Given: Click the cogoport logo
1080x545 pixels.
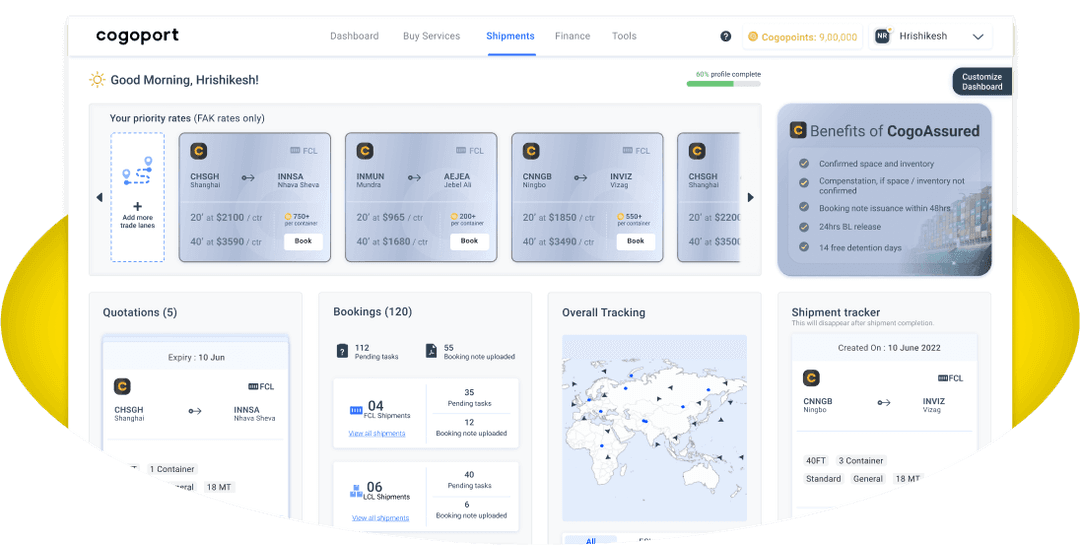Looking at the screenshot, I should [x=137, y=36].
